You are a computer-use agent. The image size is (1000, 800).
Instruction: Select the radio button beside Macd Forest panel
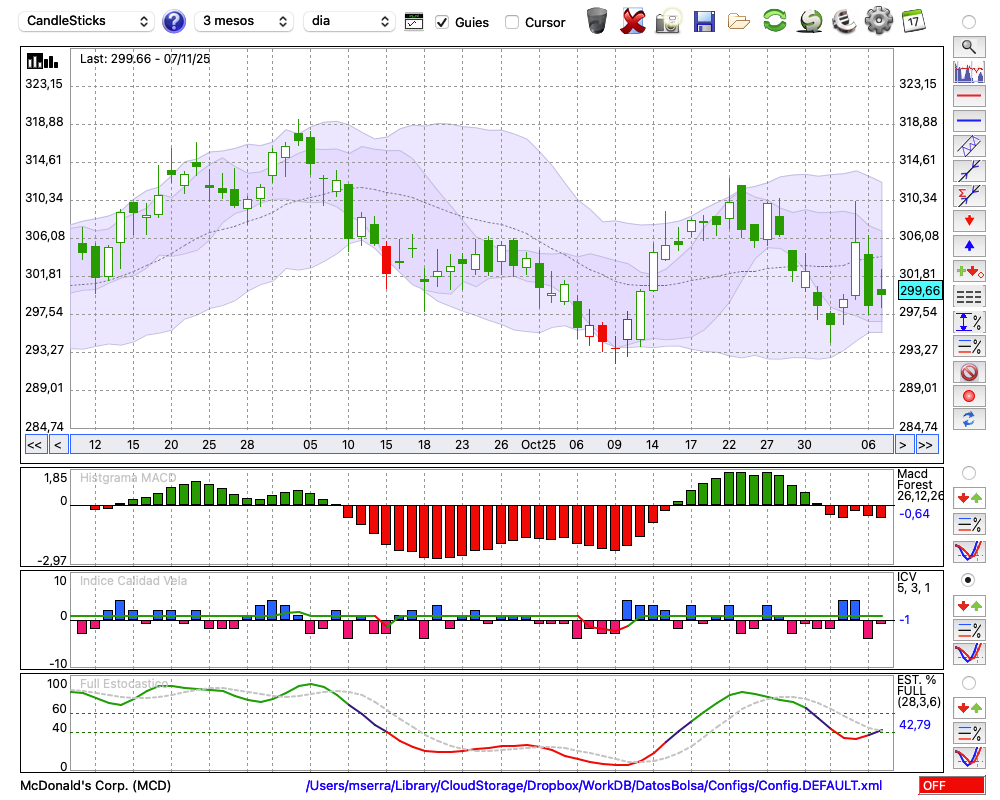pos(968,472)
